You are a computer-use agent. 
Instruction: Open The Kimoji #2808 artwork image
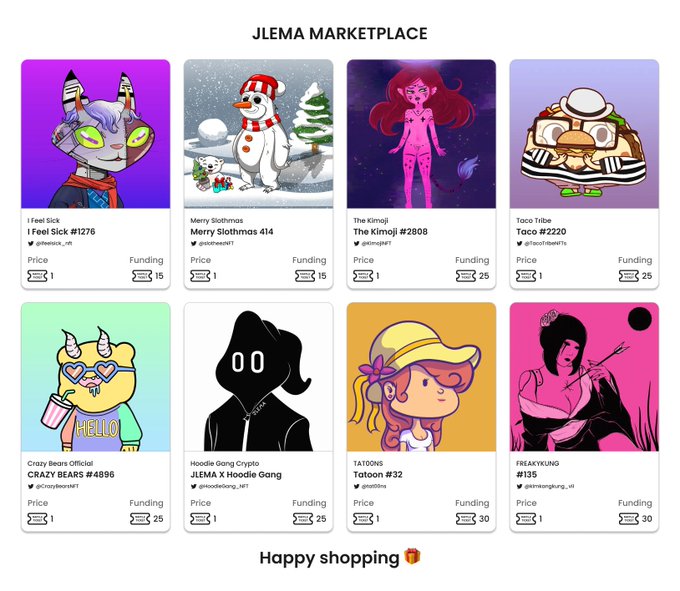click(421, 134)
